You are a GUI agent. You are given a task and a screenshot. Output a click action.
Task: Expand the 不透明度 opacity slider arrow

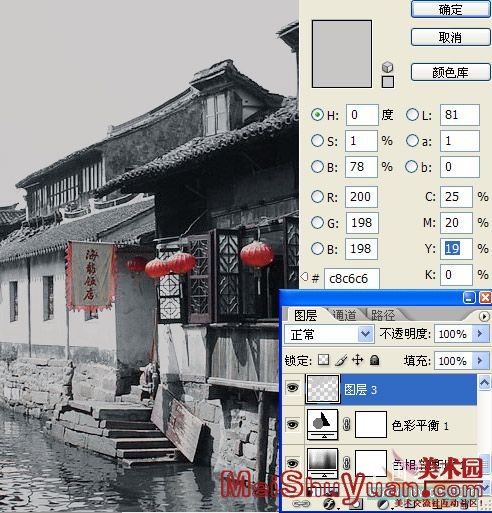point(480,333)
